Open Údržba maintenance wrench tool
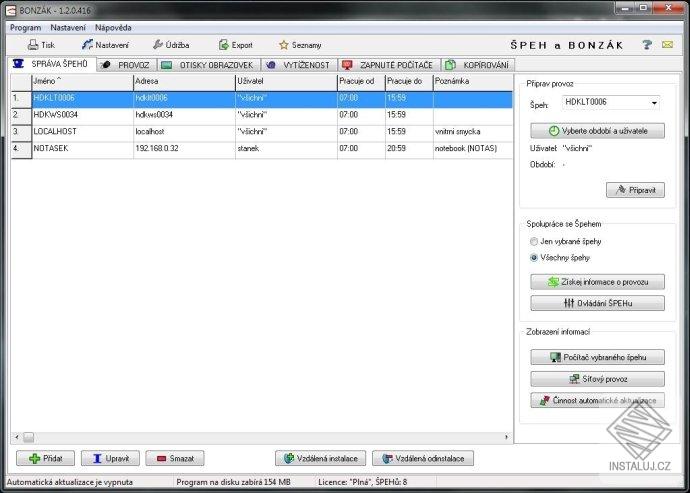The width and height of the screenshot is (690, 493). pos(158,44)
